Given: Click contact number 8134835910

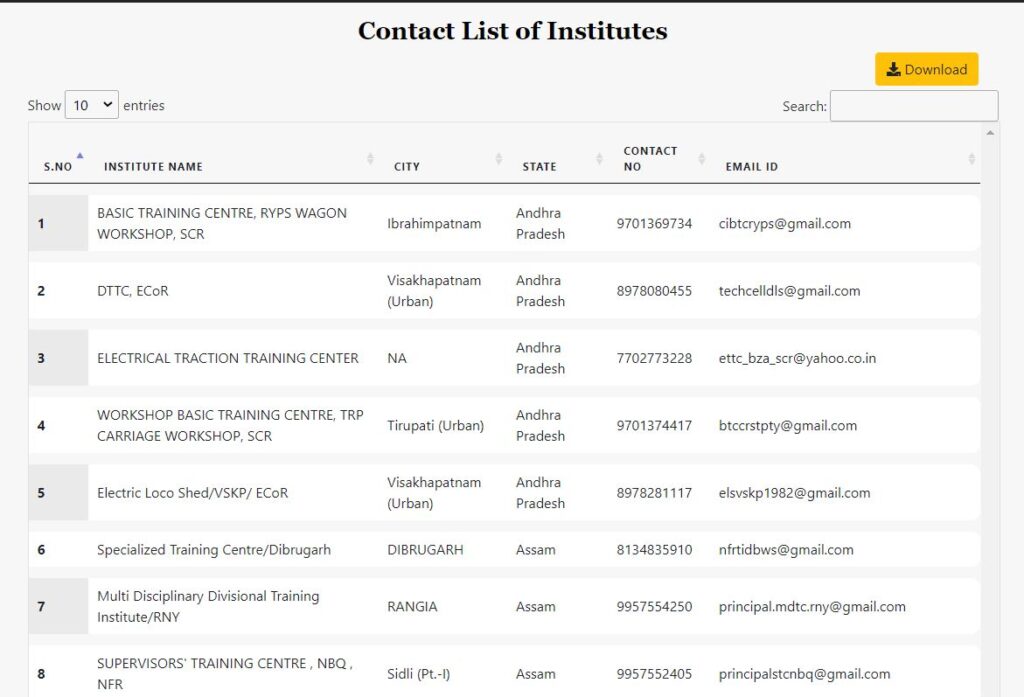Looking at the screenshot, I should click(654, 549).
